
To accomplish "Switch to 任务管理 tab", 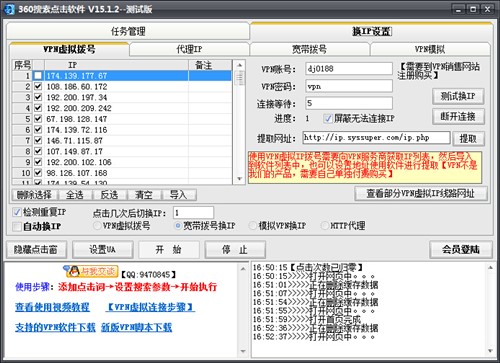I will [x=128, y=32].
